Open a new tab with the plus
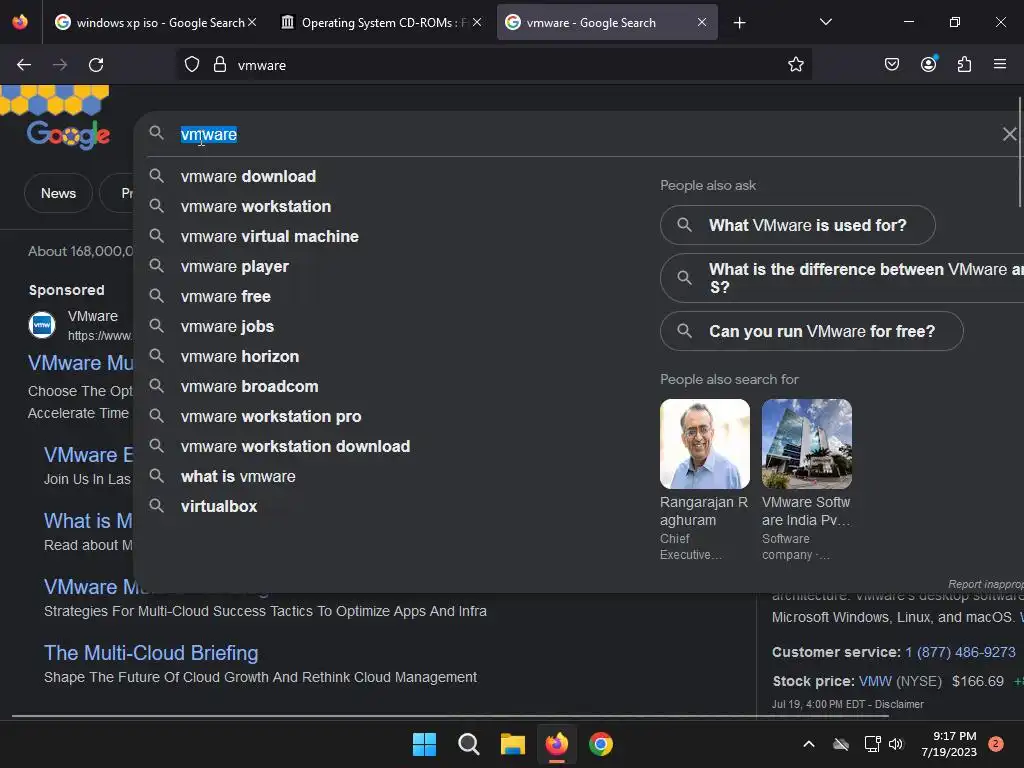This screenshot has width=1024, height=768. pyautogui.click(x=739, y=23)
